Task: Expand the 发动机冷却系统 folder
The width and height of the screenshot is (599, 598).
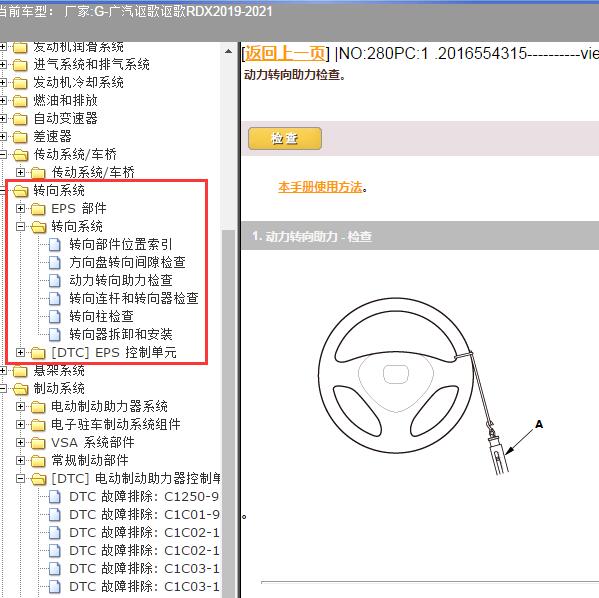Action: 3,83
